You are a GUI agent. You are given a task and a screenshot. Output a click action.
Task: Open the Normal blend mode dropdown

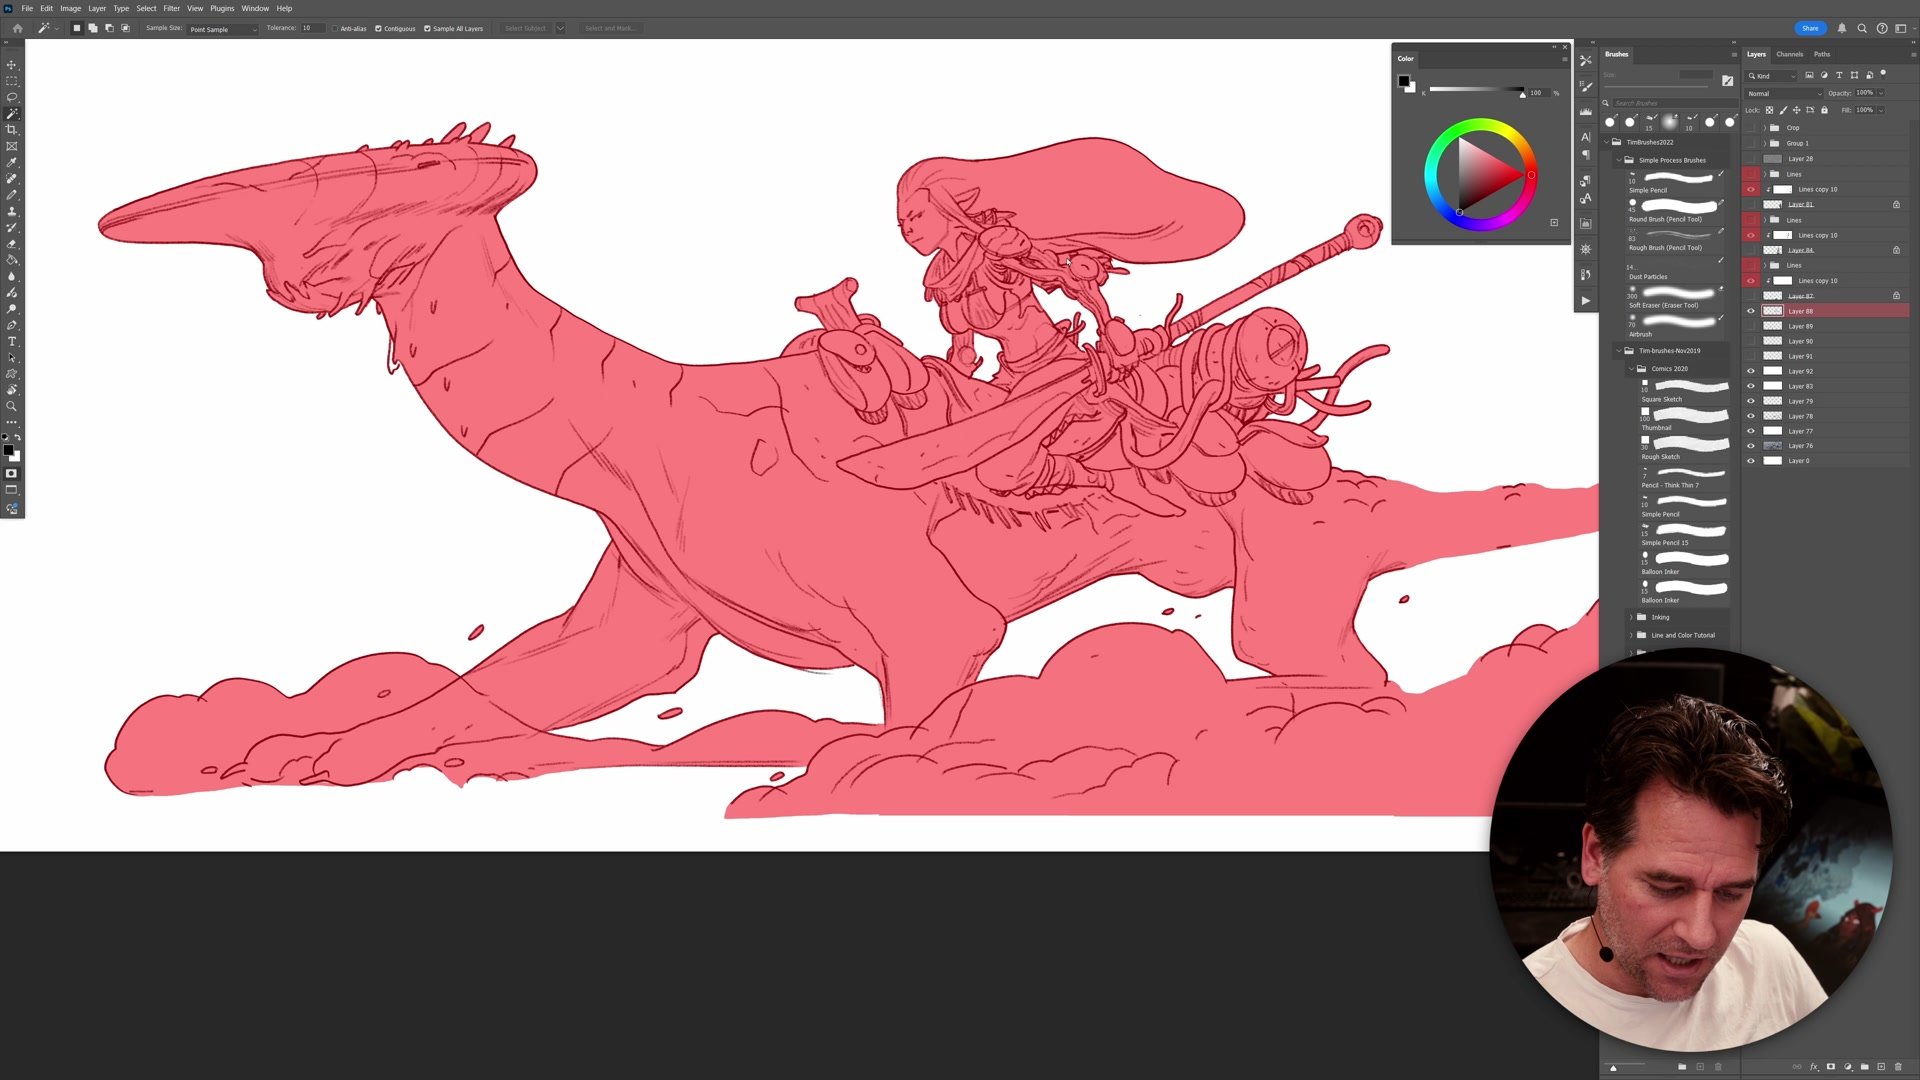click(1784, 93)
